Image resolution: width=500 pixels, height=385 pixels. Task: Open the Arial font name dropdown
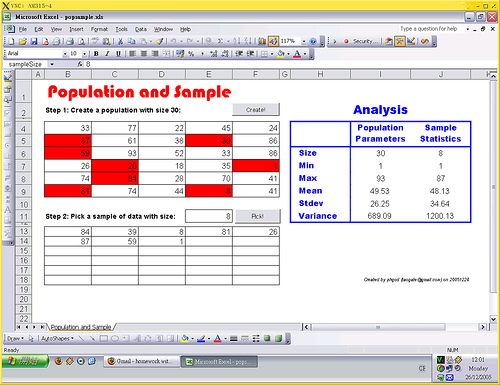(65, 54)
